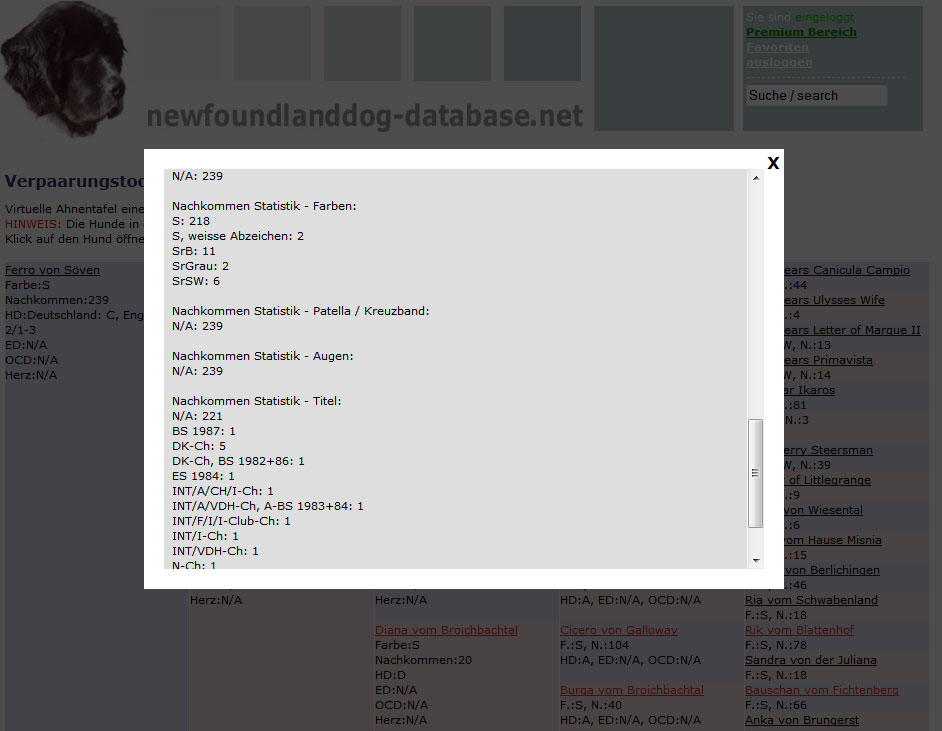This screenshot has height=731, width=942.
Task: Click the Newfoundland dog logo image
Action: pos(65,70)
